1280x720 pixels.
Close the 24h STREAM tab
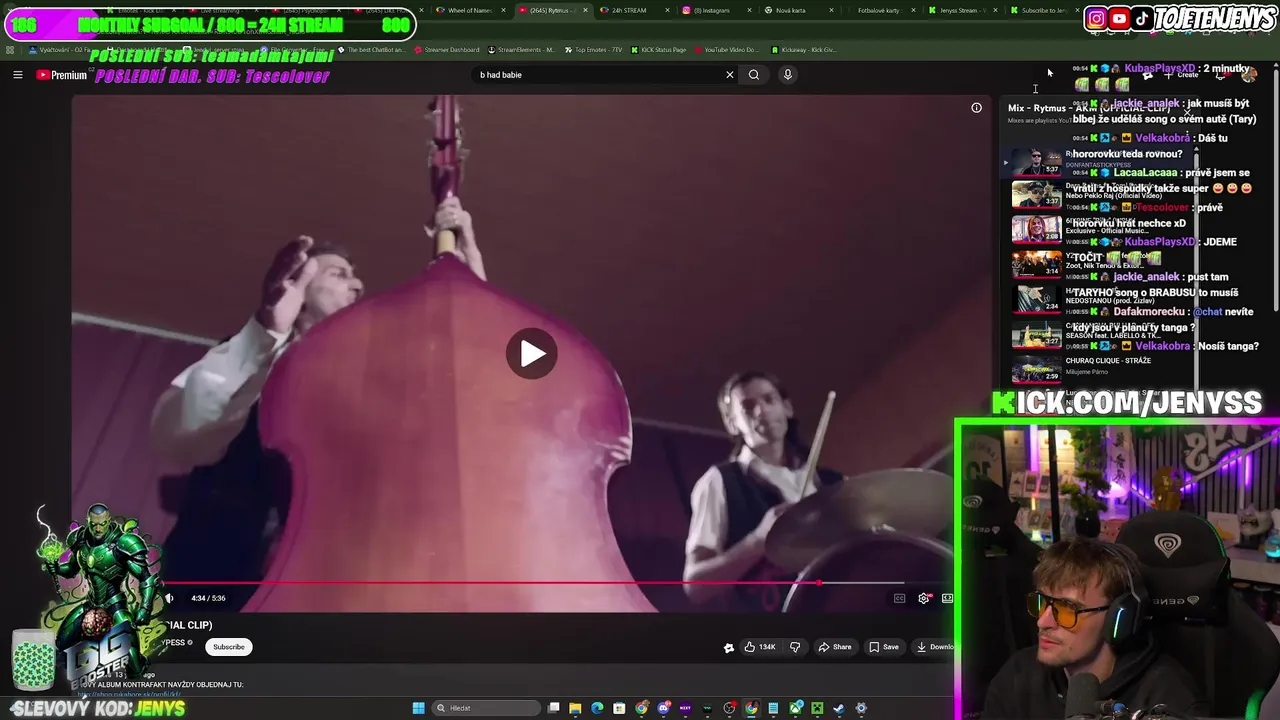coord(668,10)
